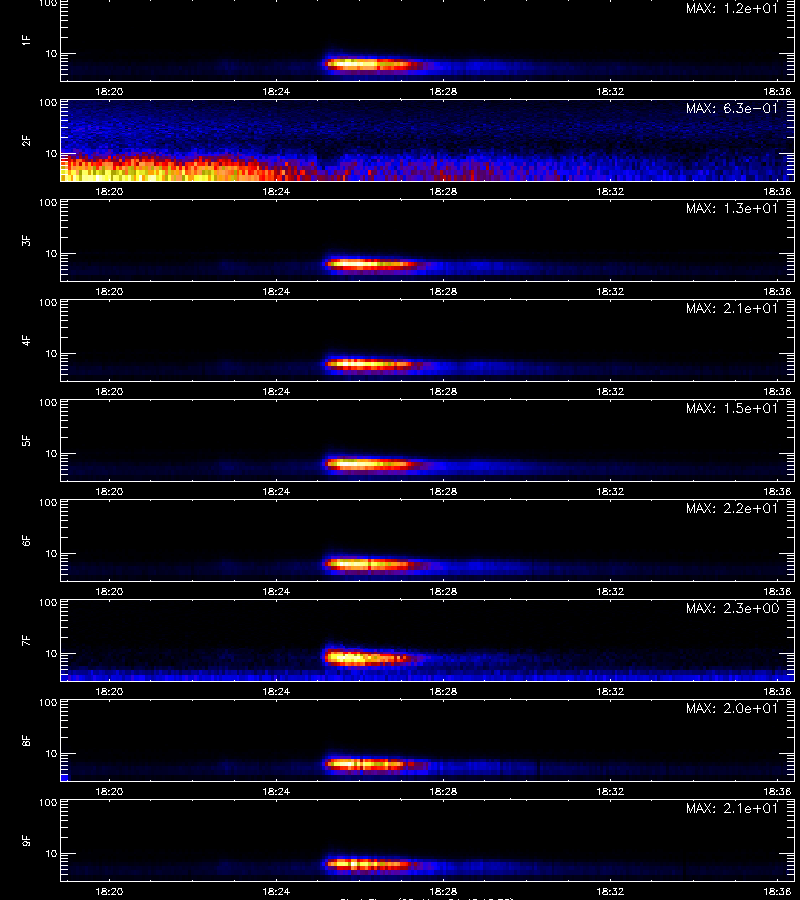
Task: Click the 10 y-axis tick of panel 4F
Action: coord(51,354)
